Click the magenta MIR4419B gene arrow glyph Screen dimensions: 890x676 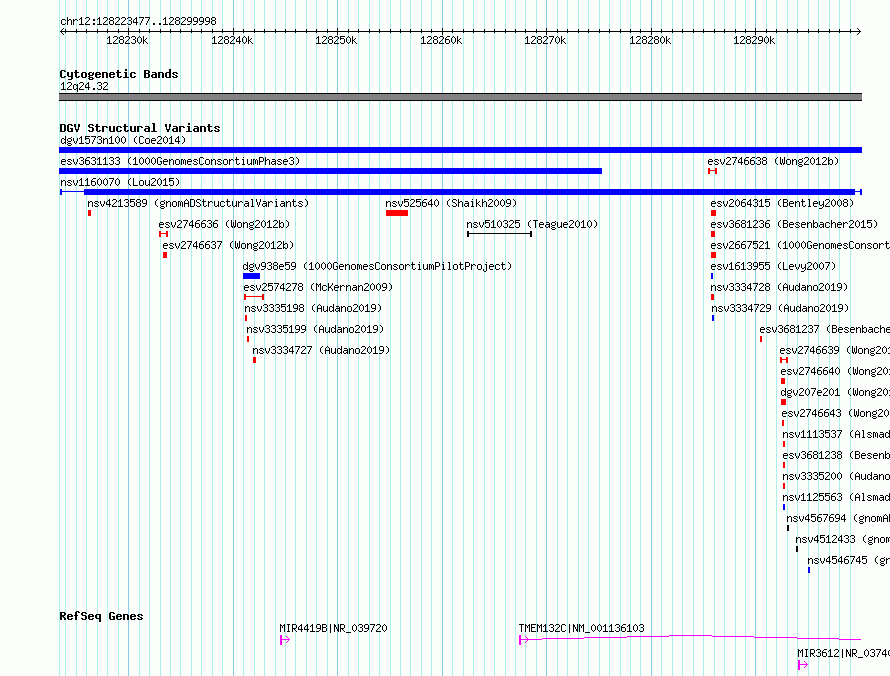pyautogui.click(x=285, y=640)
